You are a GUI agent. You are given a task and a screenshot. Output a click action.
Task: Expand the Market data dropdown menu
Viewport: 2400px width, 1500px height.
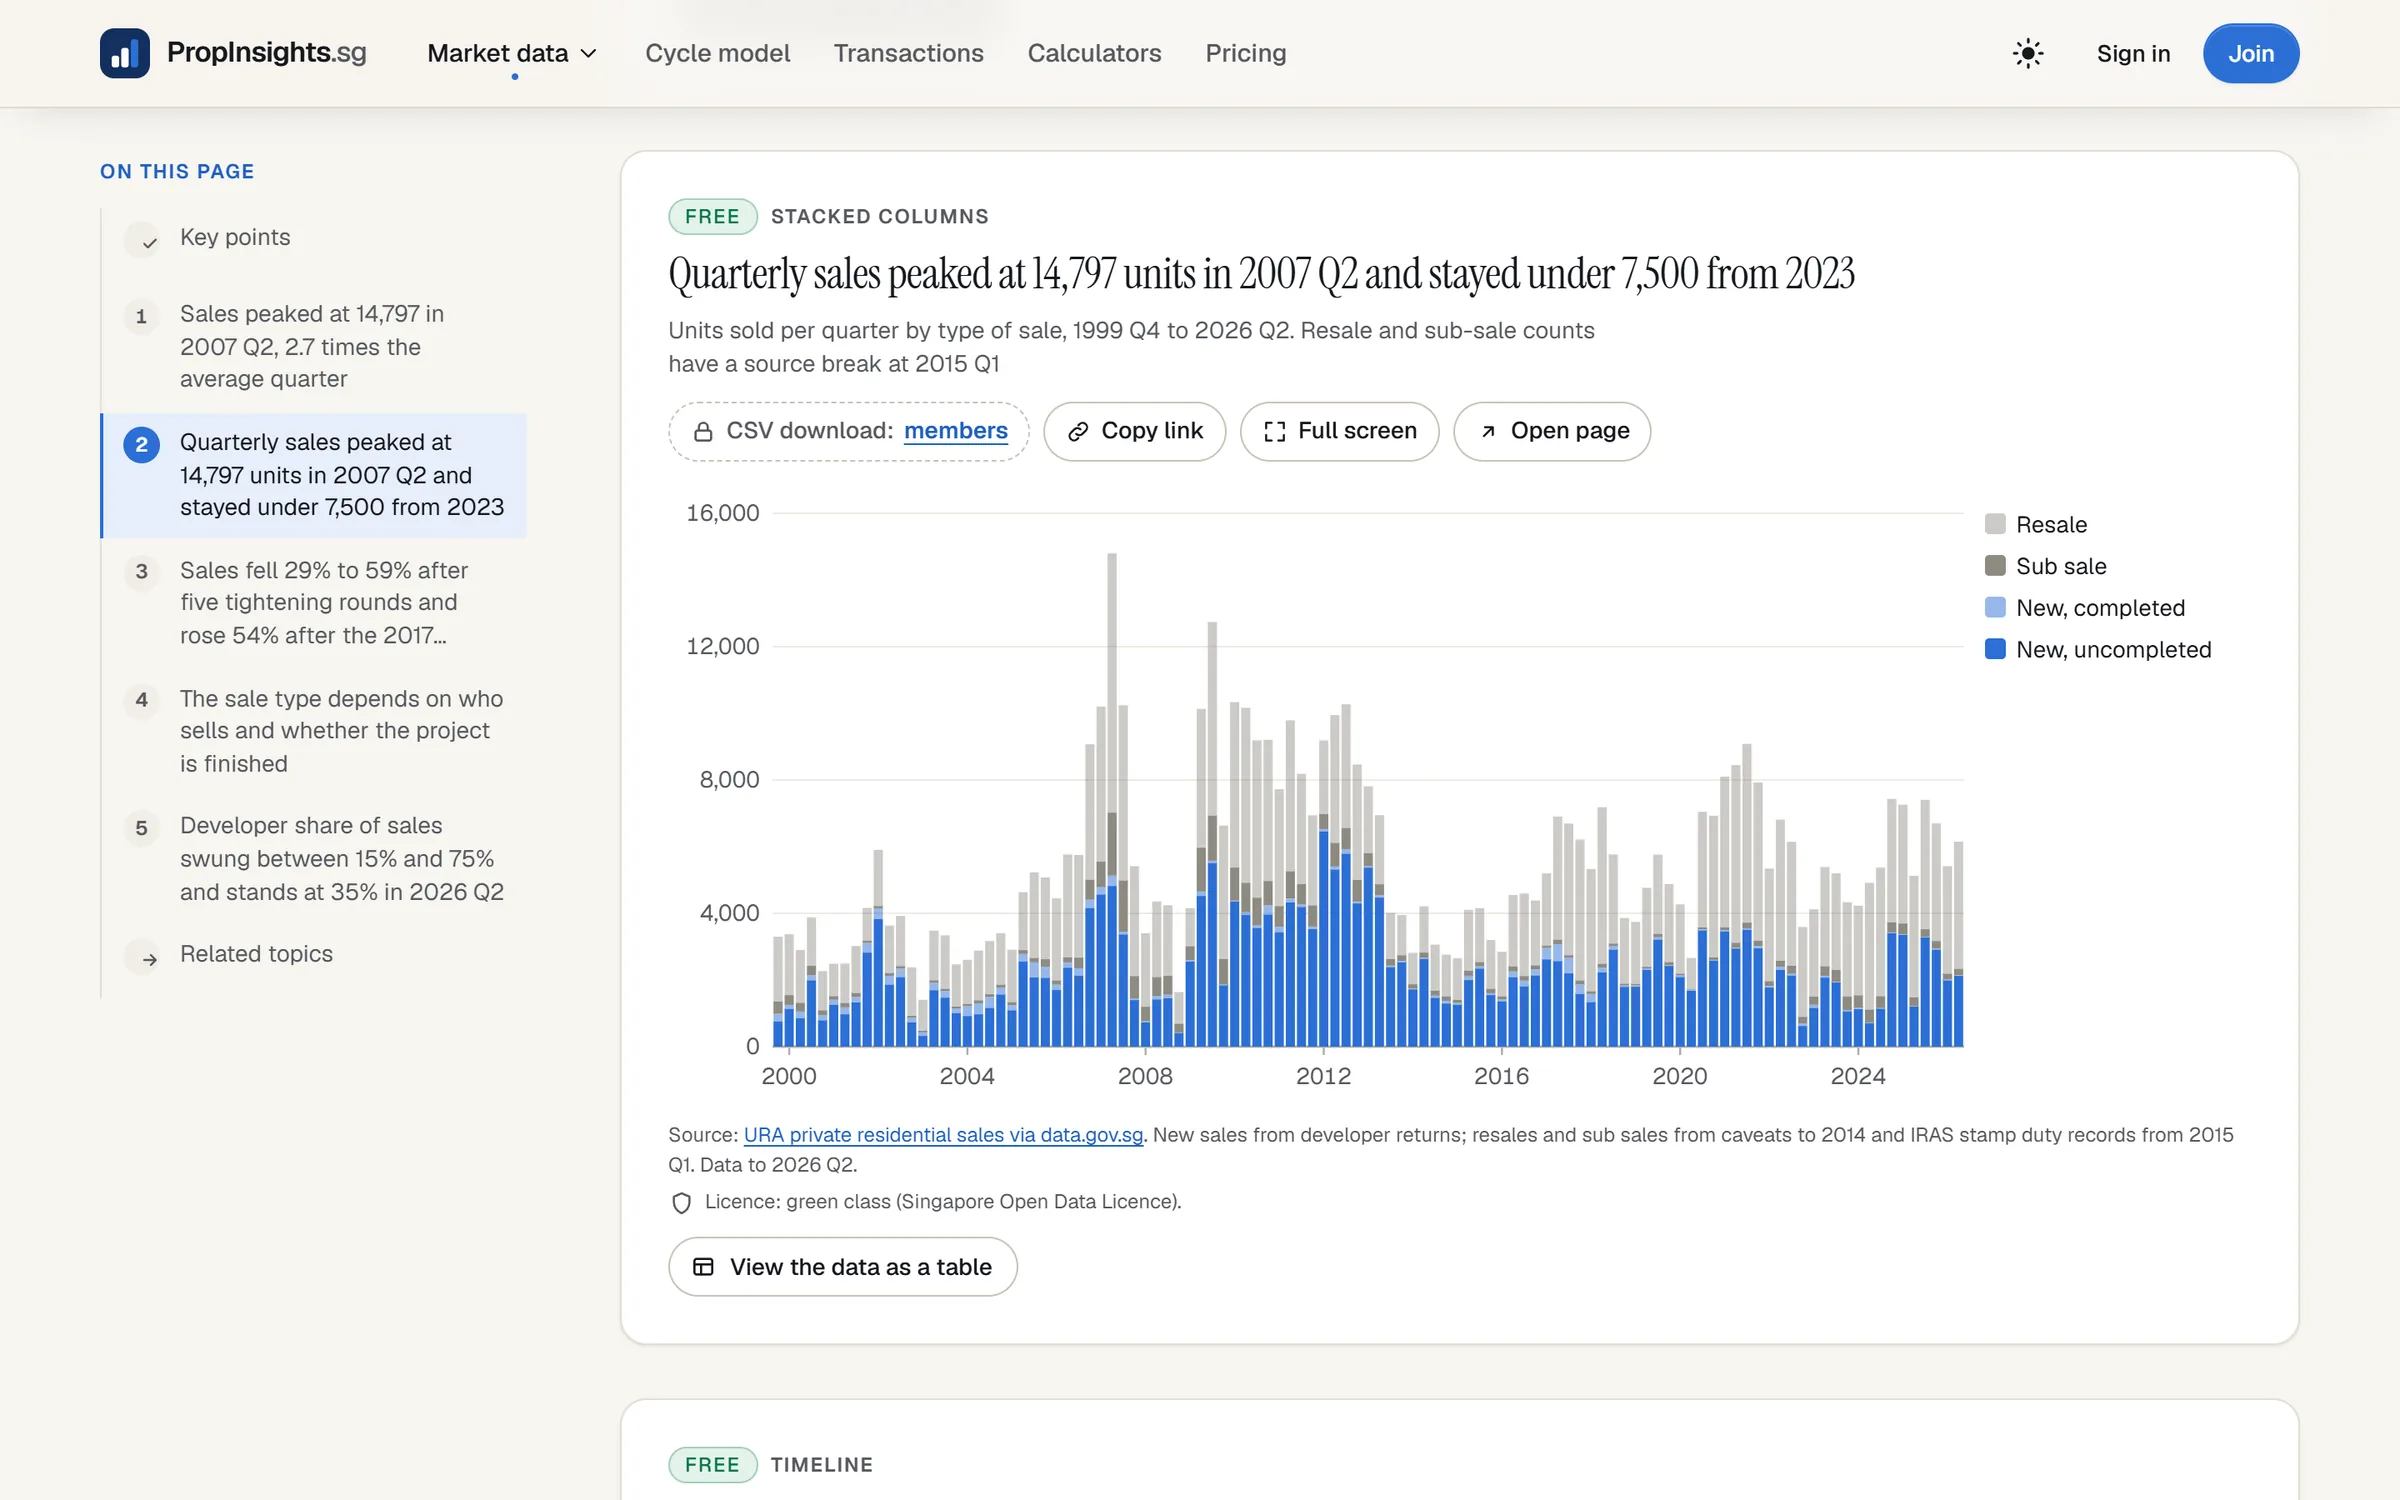click(512, 53)
